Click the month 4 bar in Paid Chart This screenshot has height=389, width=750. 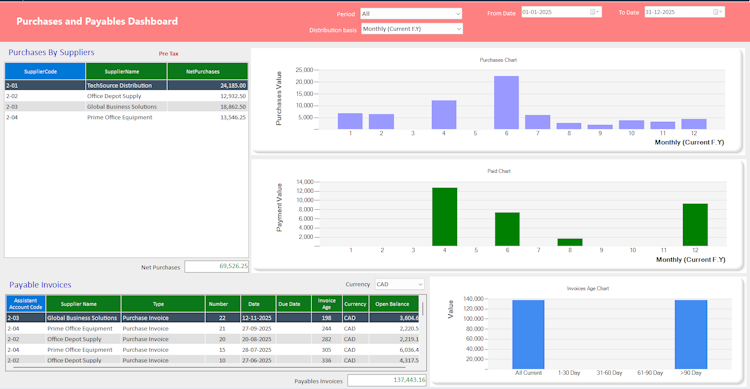click(x=444, y=217)
